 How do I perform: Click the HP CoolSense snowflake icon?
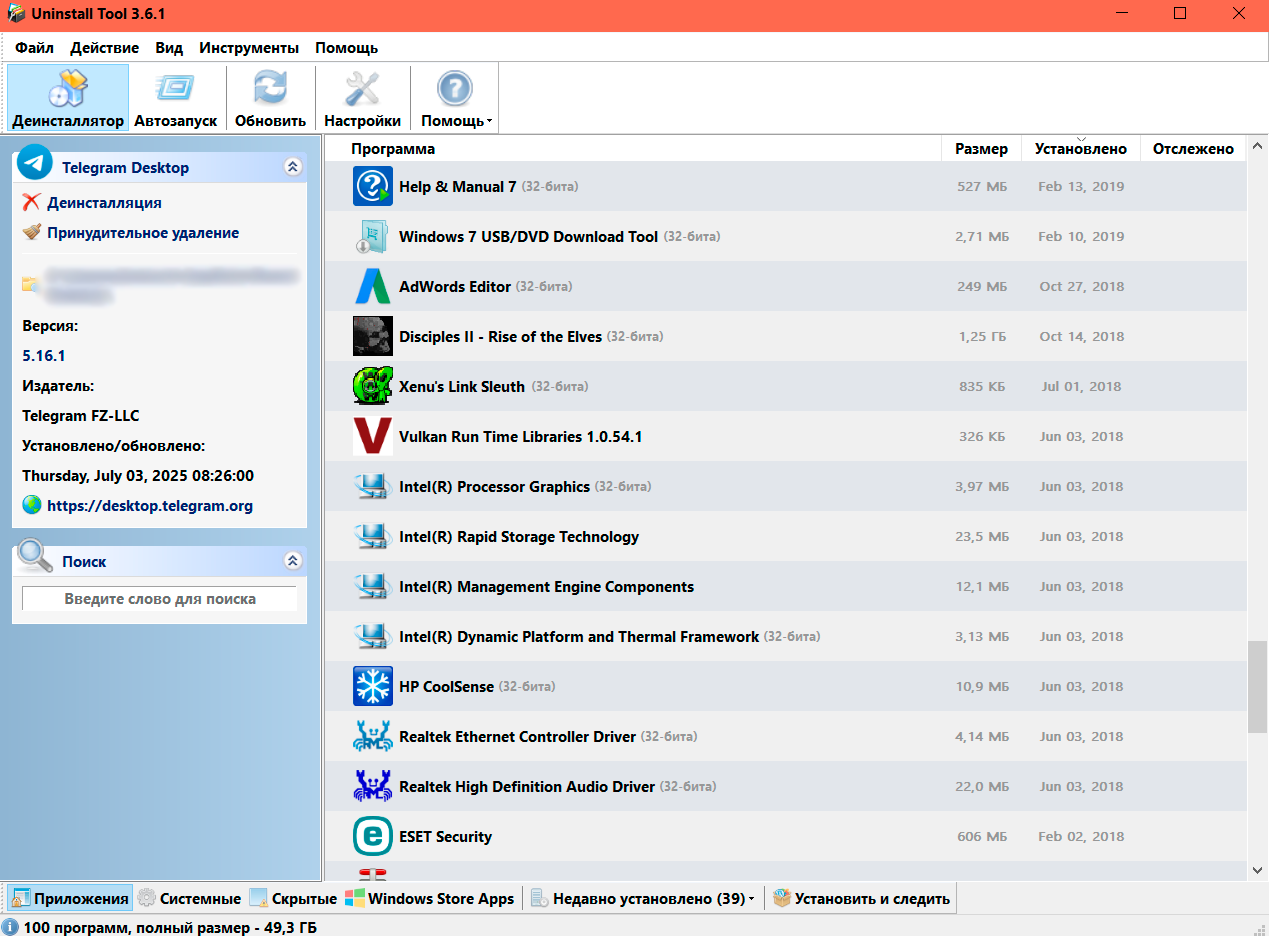point(372,686)
